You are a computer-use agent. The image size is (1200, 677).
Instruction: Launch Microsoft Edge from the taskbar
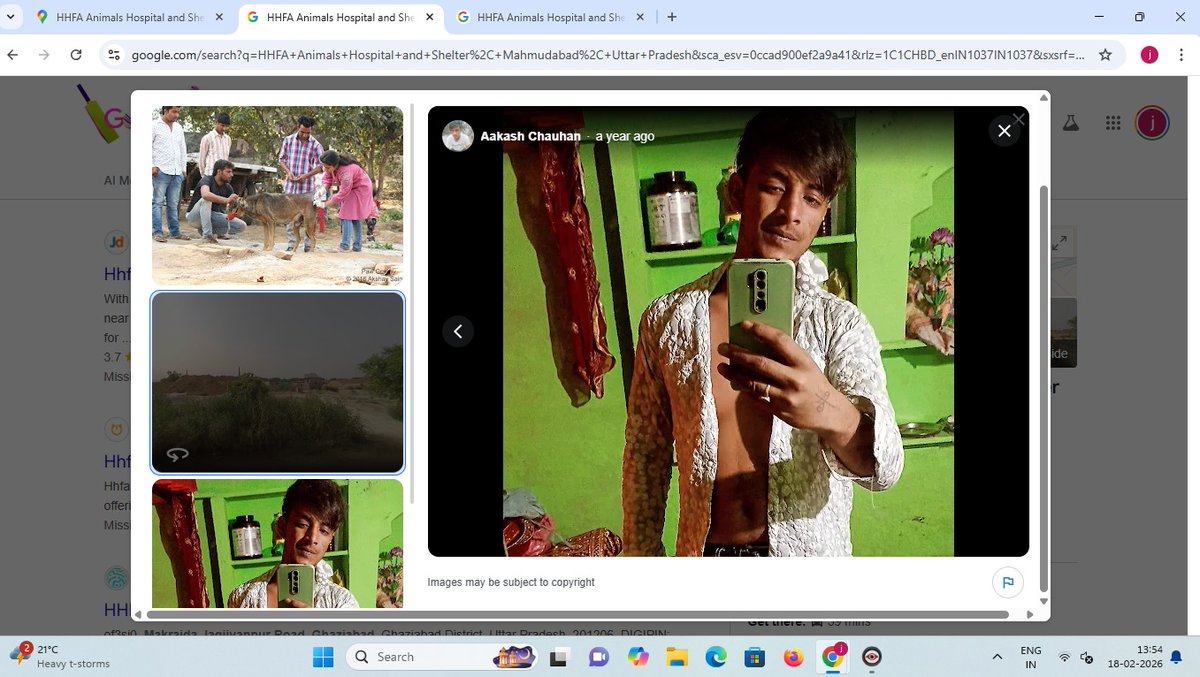(716, 657)
